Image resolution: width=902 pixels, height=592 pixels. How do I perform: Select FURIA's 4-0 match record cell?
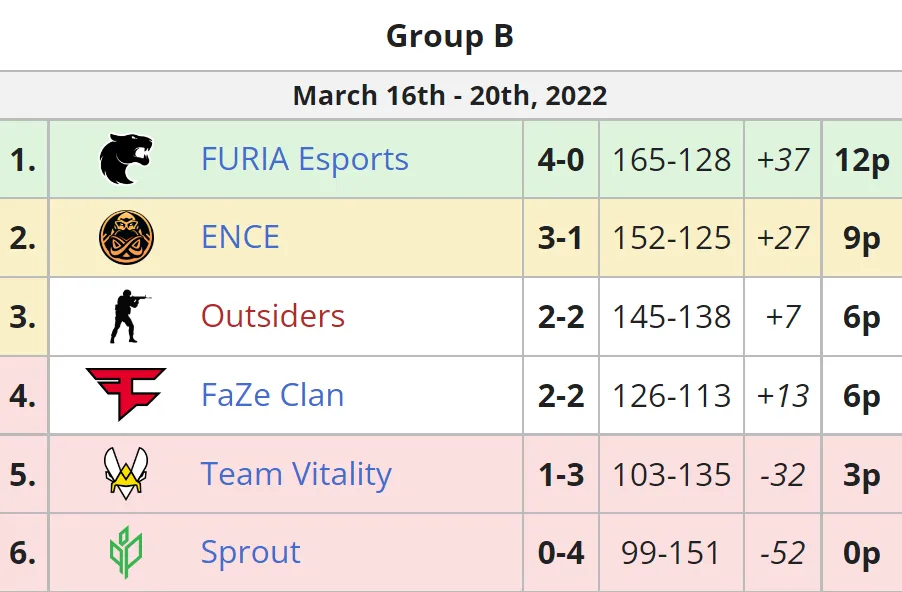coord(561,159)
